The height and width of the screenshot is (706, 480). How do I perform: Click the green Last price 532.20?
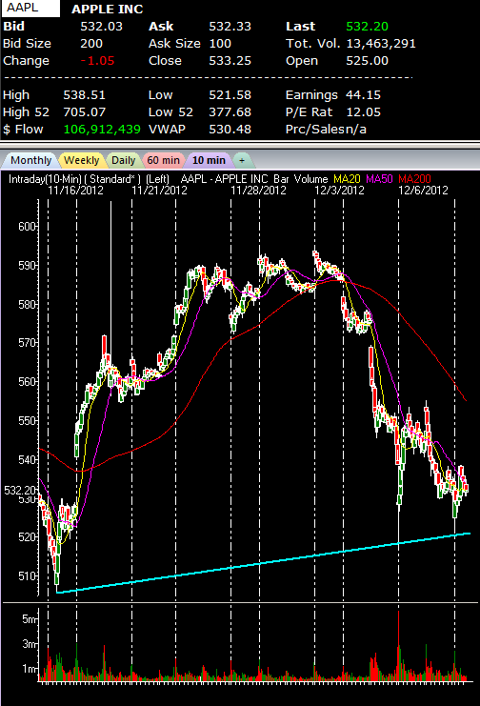(367, 27)
